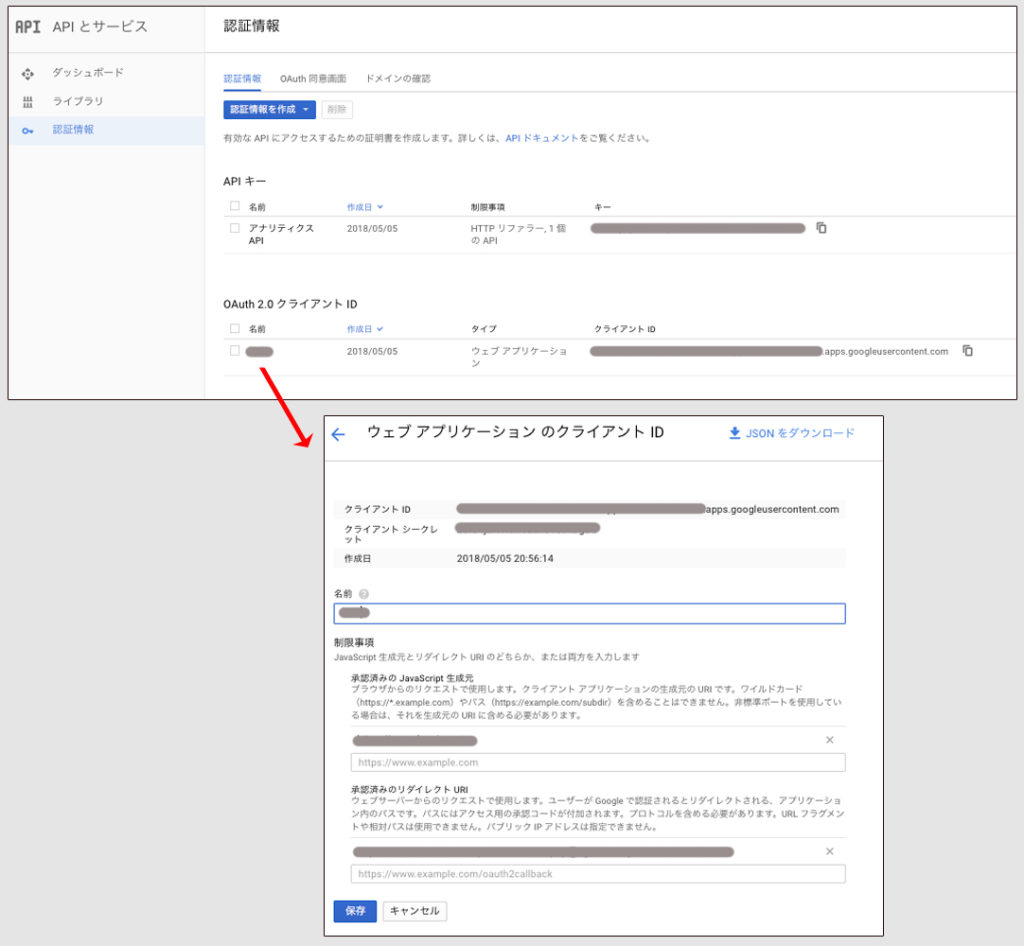Sort OAuth clients by 作成日 column
Image resolution: width=1024 pixels, height=946 pixels.
(x=365, y=329)
